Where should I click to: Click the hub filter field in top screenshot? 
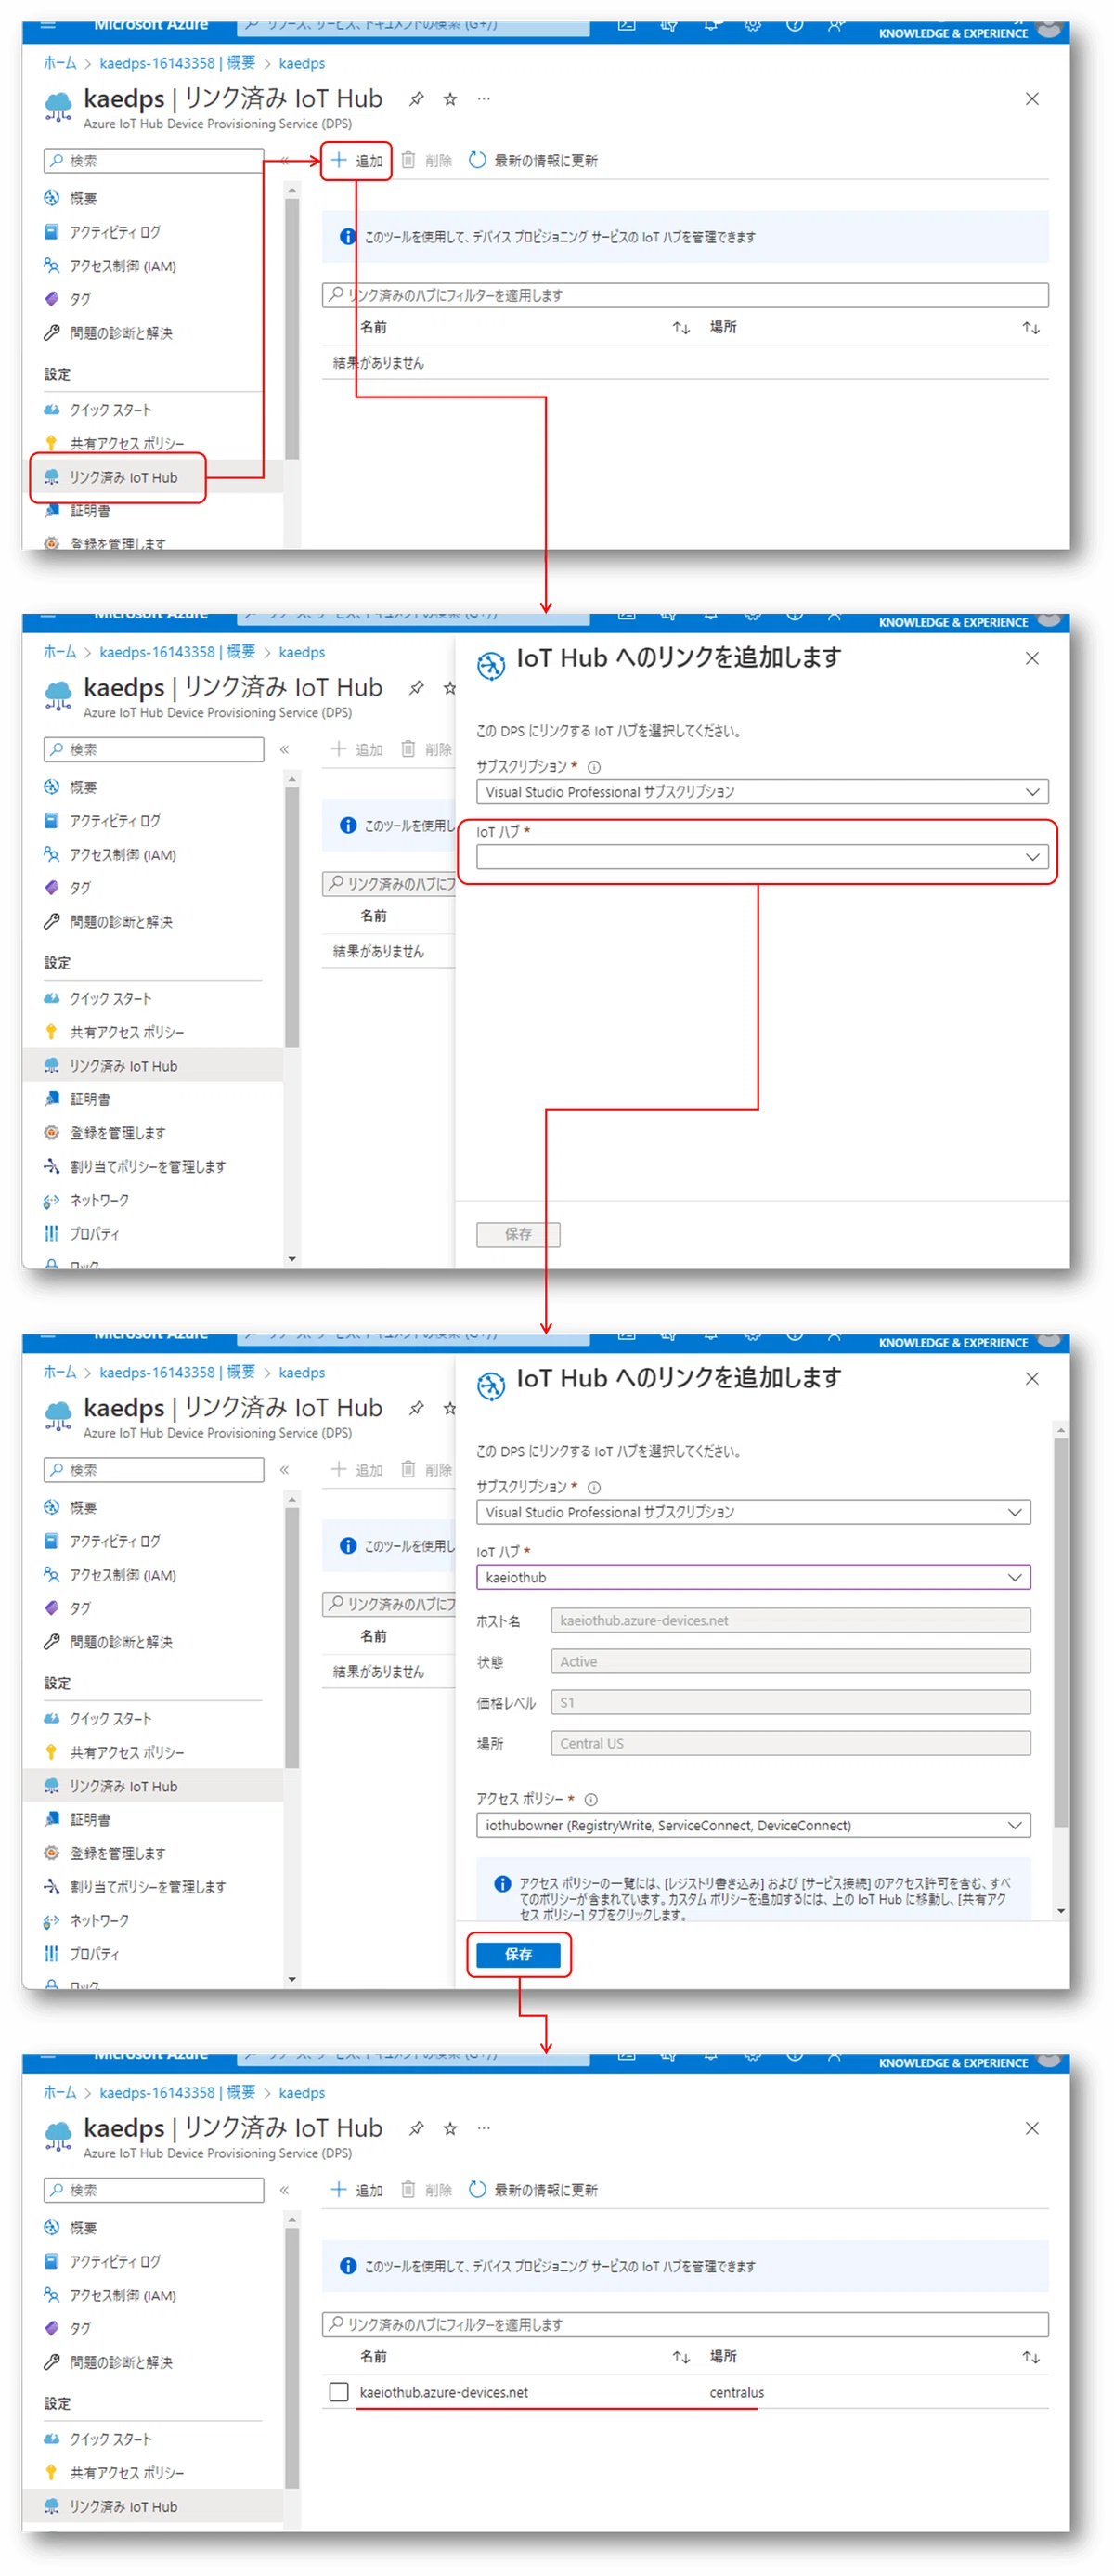point(685,295)
